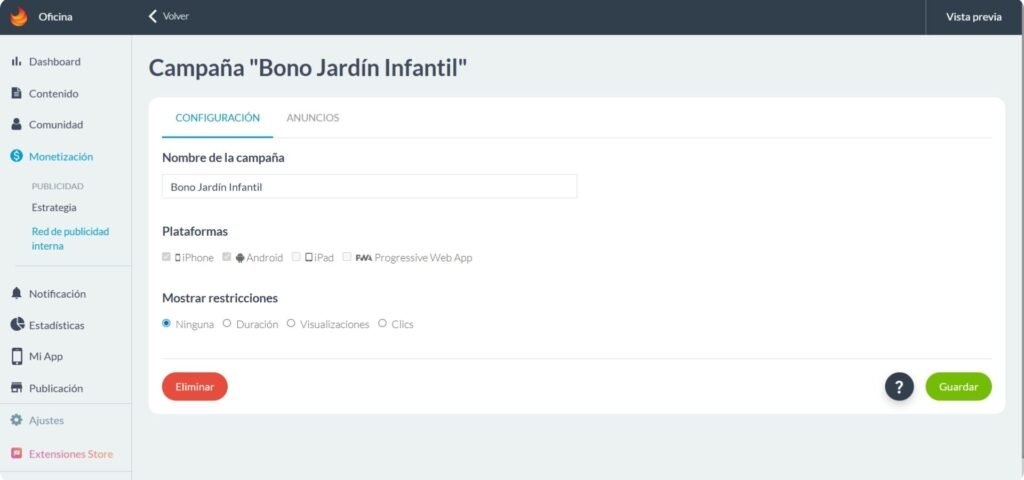Open Estadísticas pie chart icon
The image size is (1024, 480).
[16, 325]
